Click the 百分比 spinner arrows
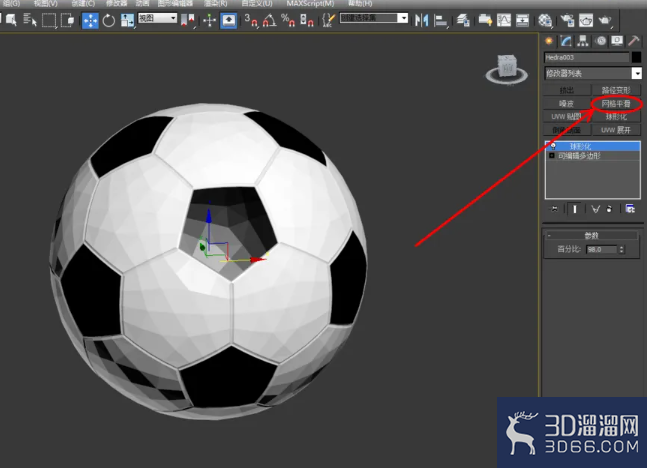 pos(621,249)
